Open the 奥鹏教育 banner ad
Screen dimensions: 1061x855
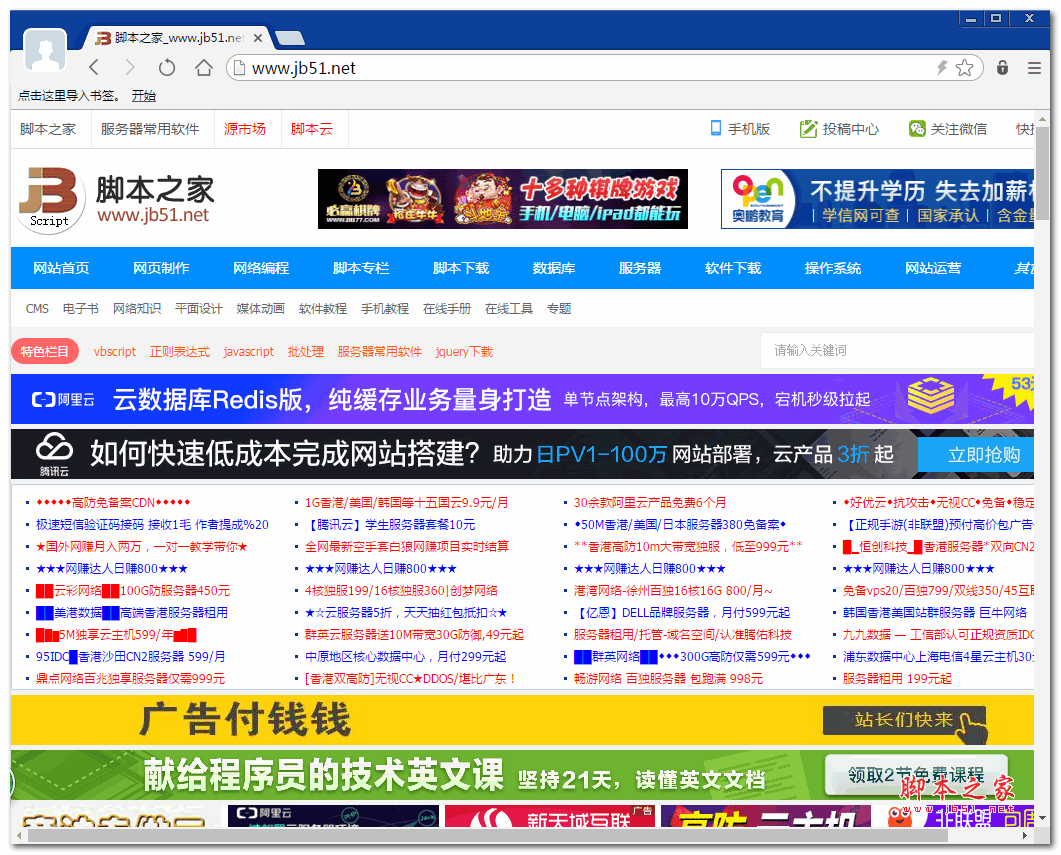(877, 199)
